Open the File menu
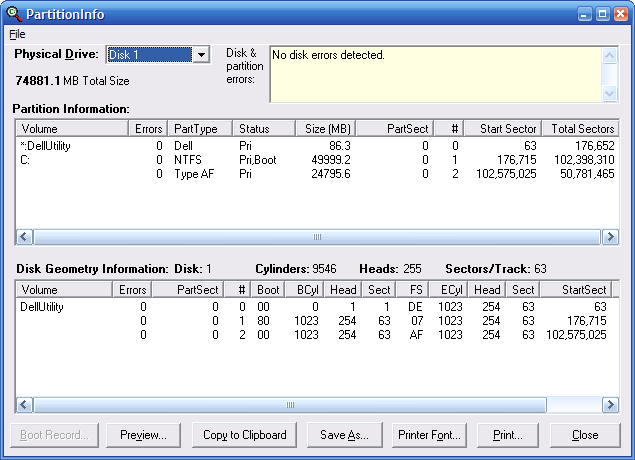This screenshot has height=460, width=635. tap(16, 34)
